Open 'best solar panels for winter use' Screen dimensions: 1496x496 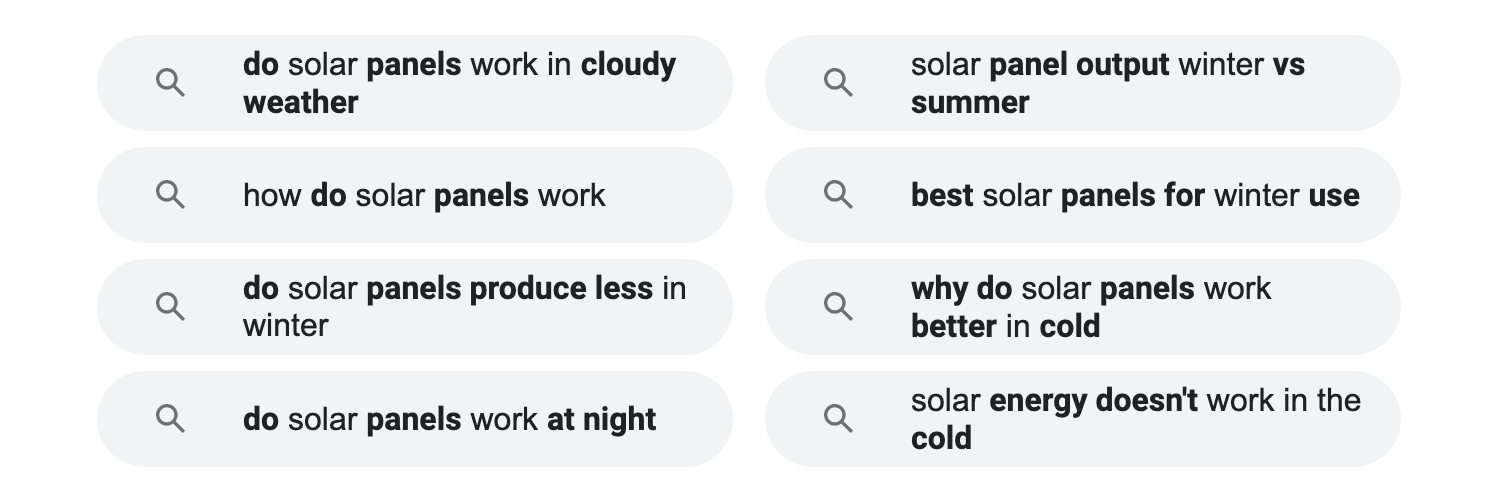1134,195
